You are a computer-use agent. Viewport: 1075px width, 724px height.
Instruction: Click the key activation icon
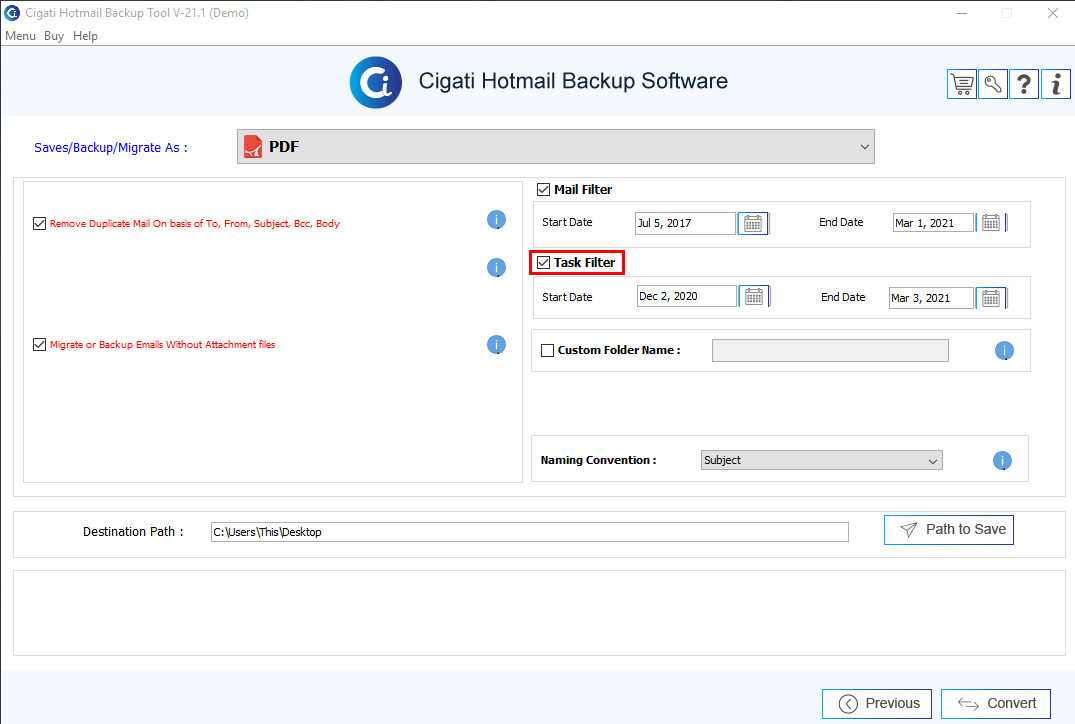pyautogui.click(x=993, y=84)
